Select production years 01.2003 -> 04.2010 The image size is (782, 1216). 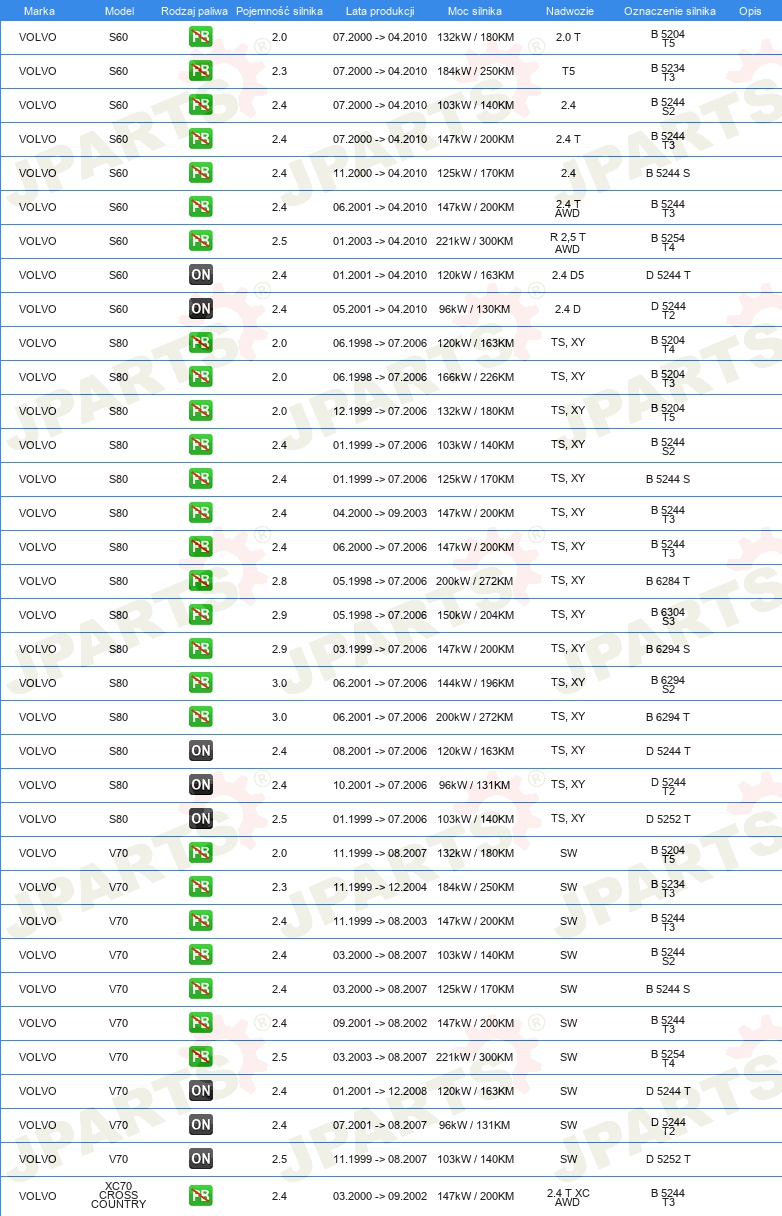click(380, 241)
